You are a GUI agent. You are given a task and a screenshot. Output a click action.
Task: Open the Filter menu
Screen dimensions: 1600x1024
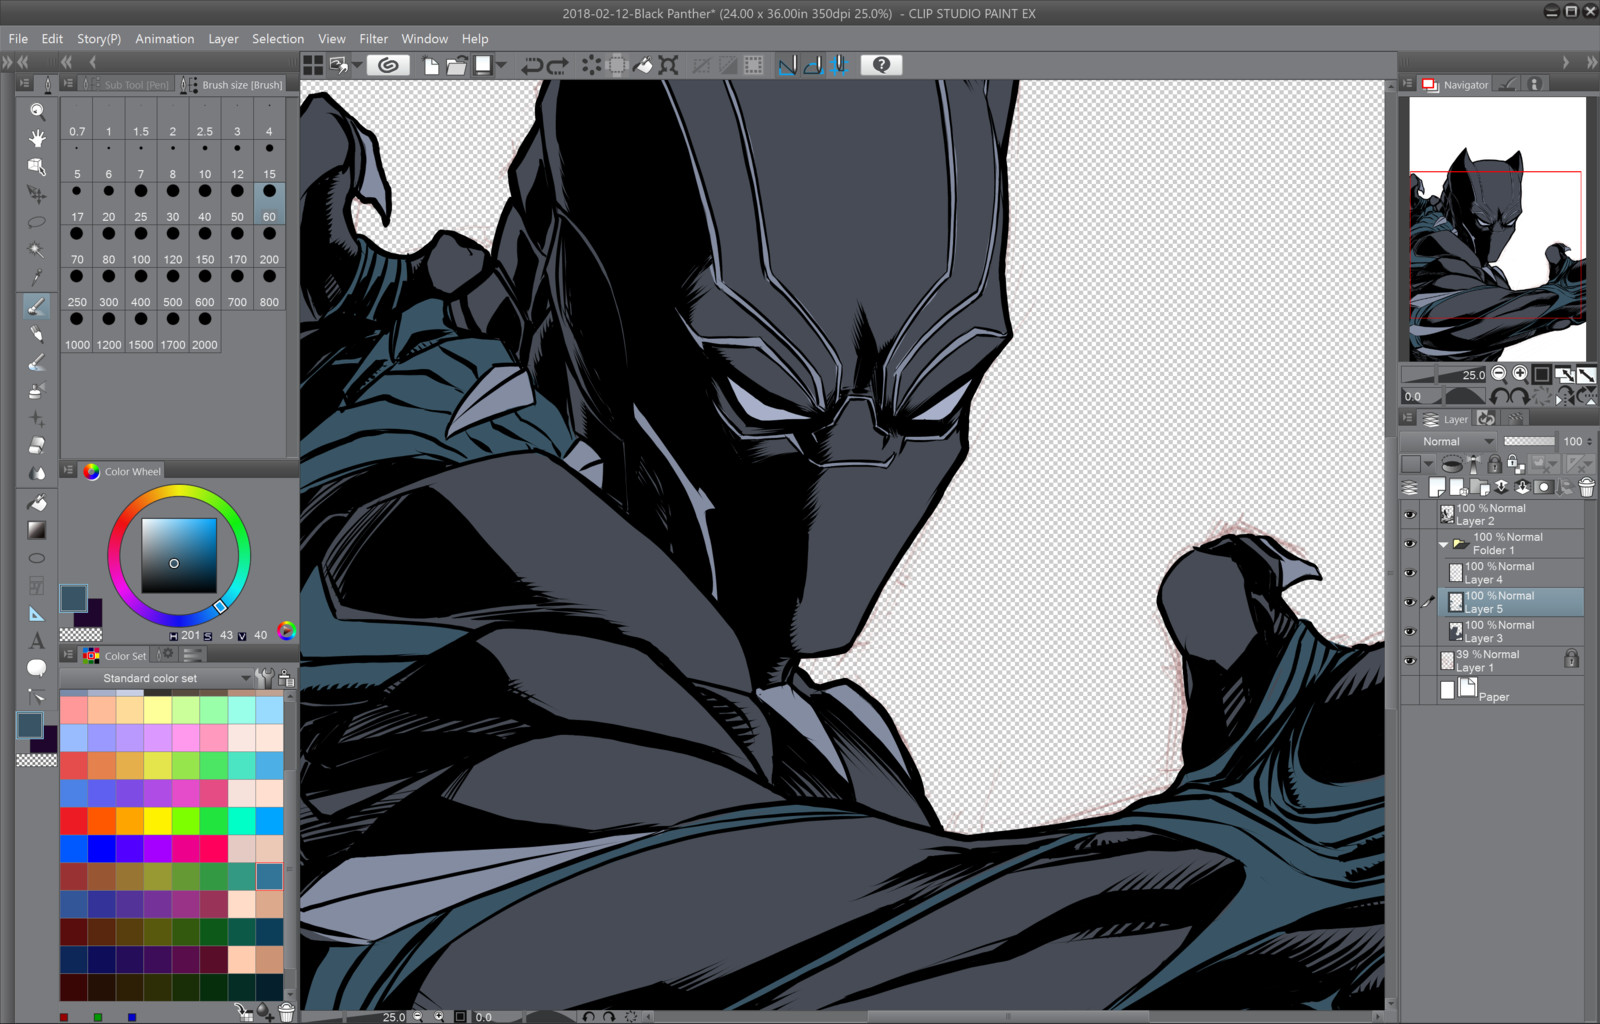tap(373, 39)
